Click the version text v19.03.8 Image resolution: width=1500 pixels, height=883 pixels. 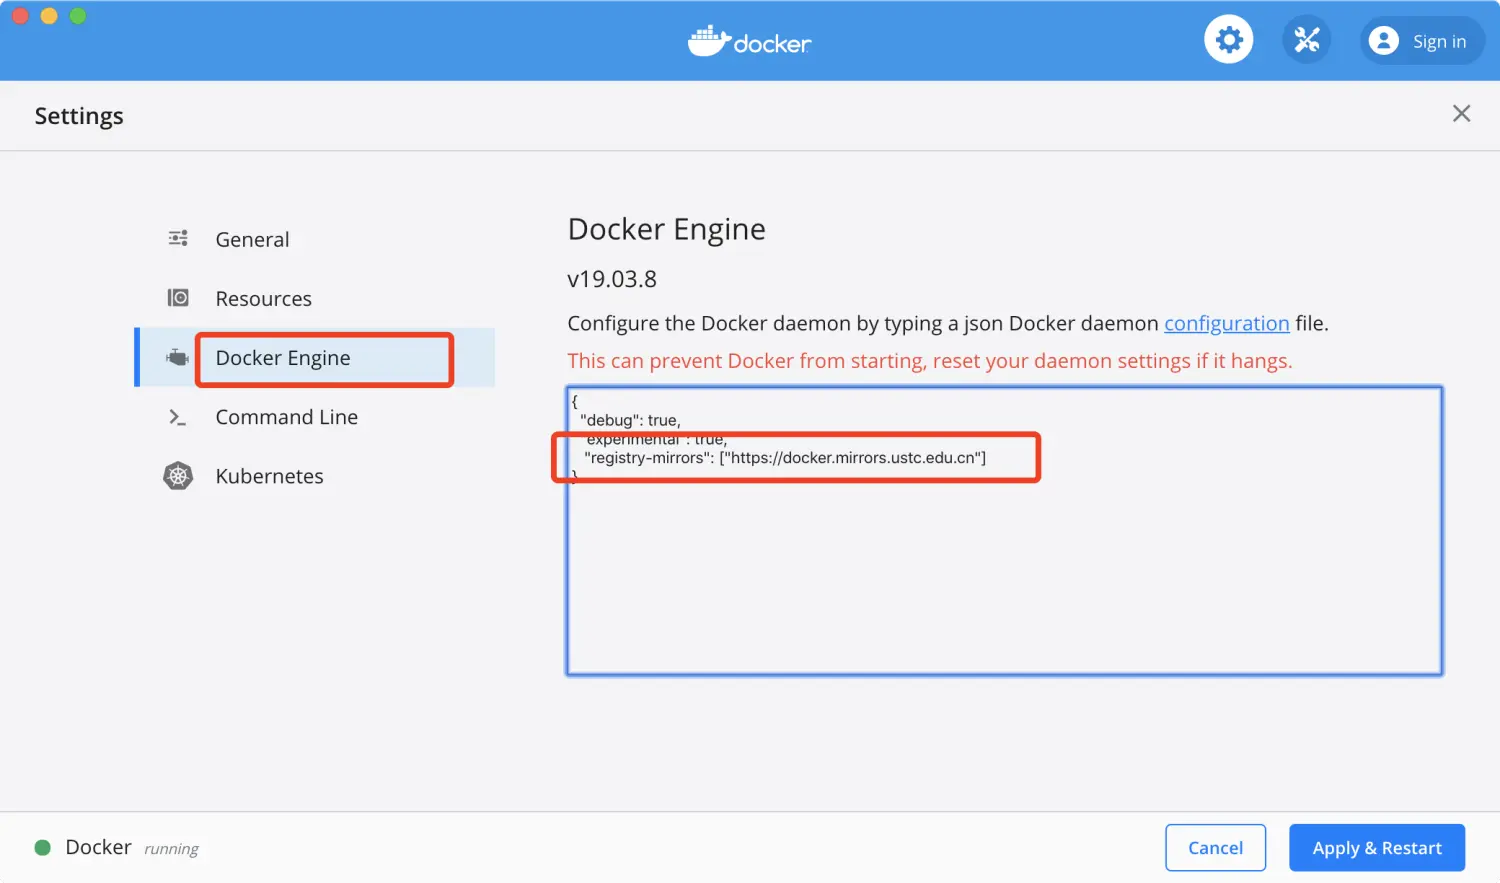tap(612, 279)
